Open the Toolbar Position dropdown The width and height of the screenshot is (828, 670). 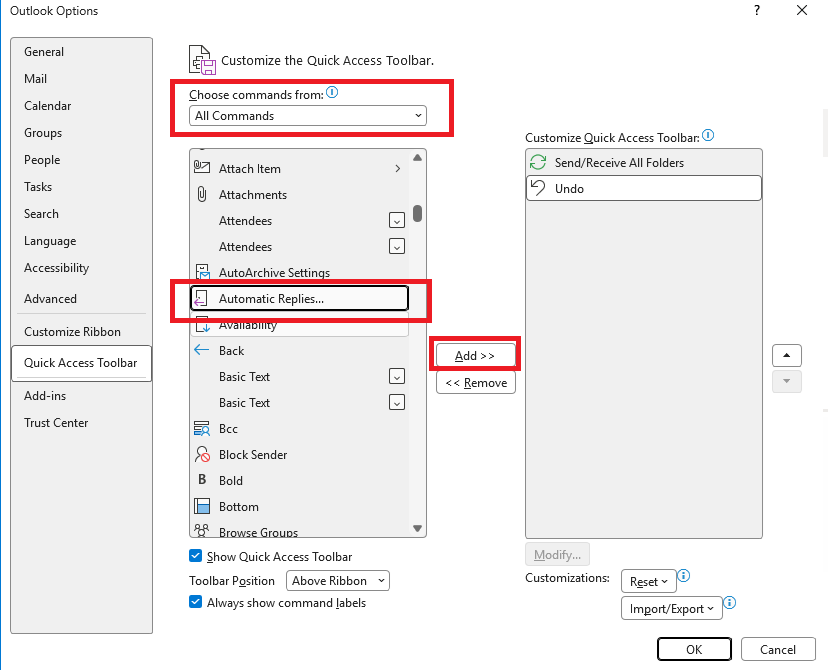[338, 581]
